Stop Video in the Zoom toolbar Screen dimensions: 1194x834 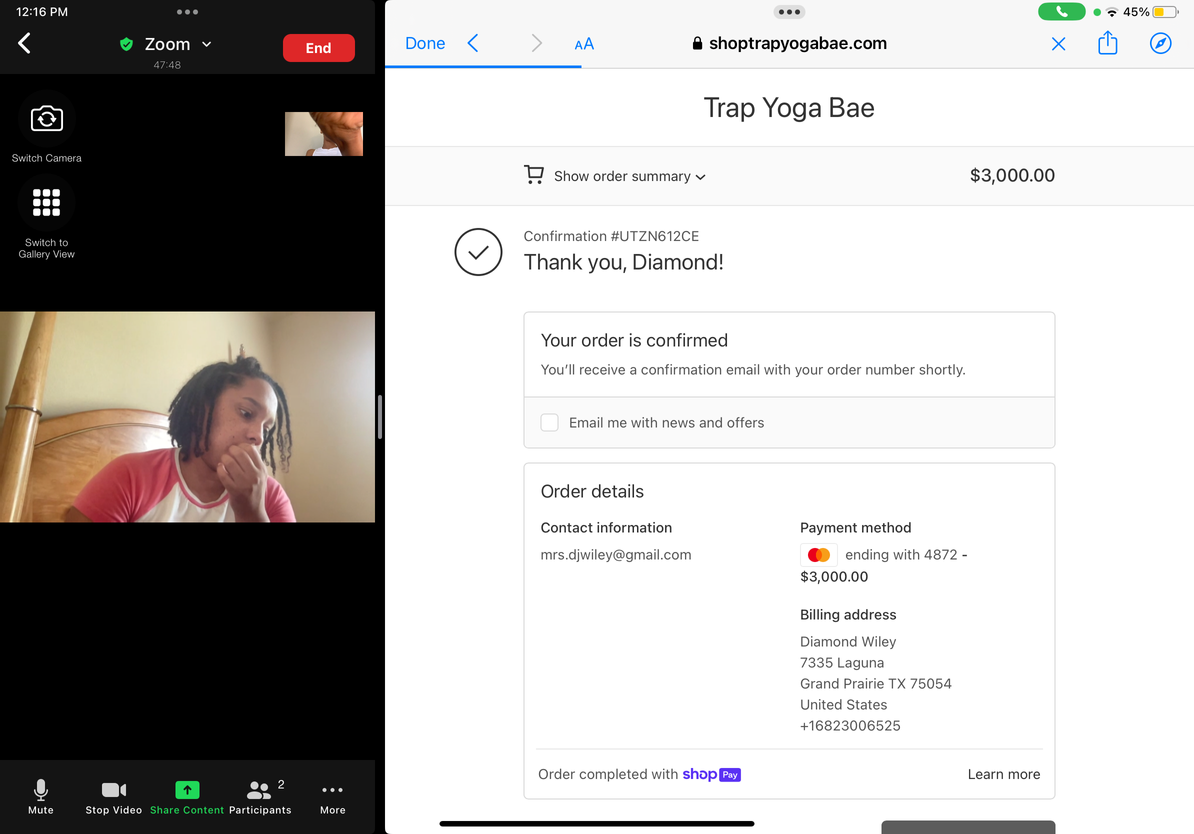(114, 797)
